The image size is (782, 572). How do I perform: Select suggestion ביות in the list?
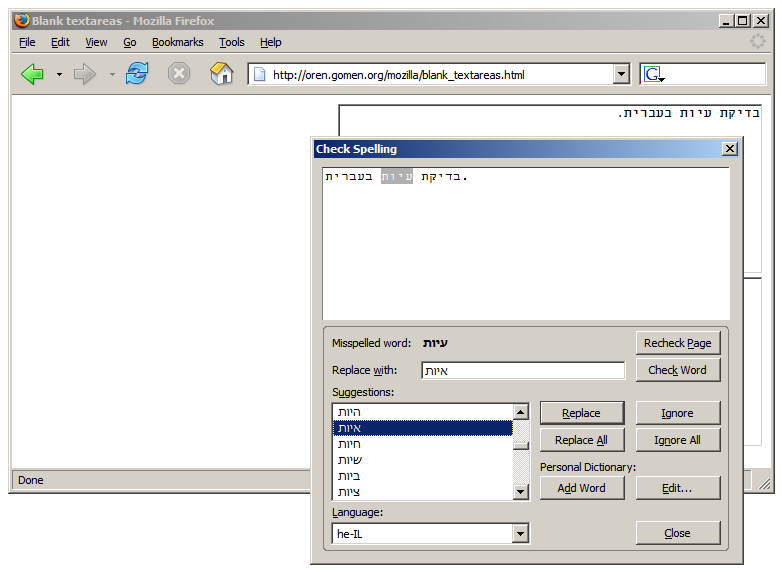[x=422, y=476]
